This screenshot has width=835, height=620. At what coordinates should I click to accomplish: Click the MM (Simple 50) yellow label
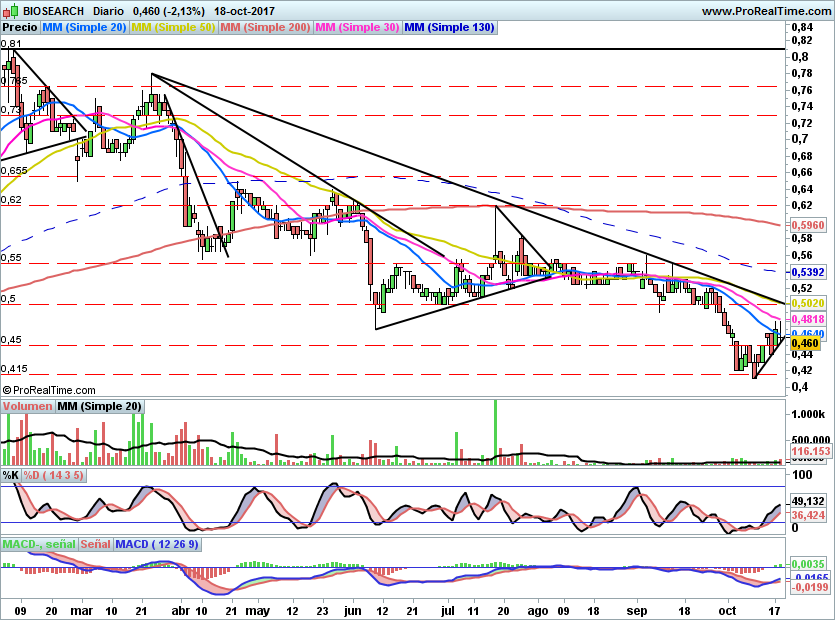click(x=173, y=27)
